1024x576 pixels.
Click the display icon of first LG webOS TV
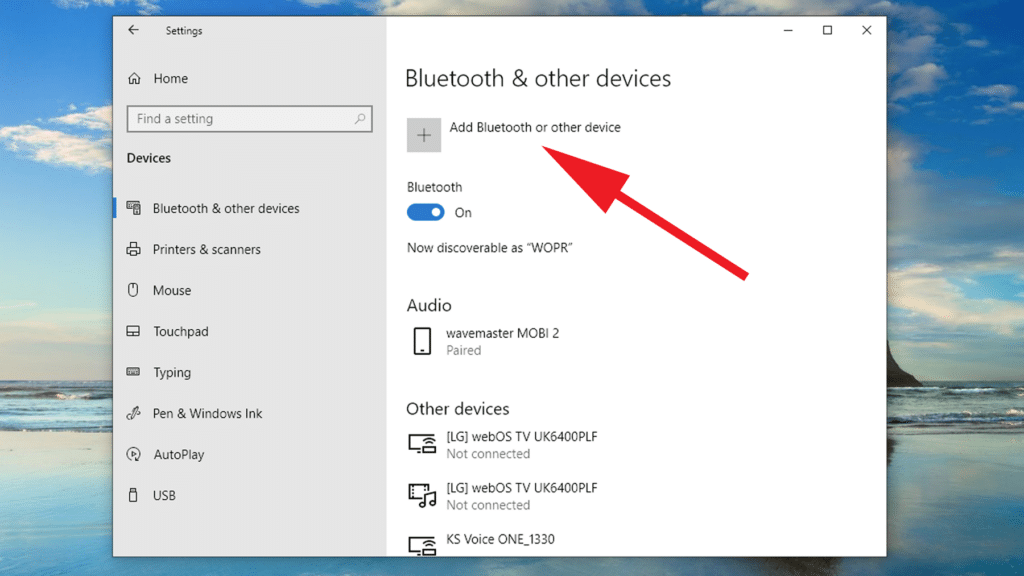[x=422, y=443]
